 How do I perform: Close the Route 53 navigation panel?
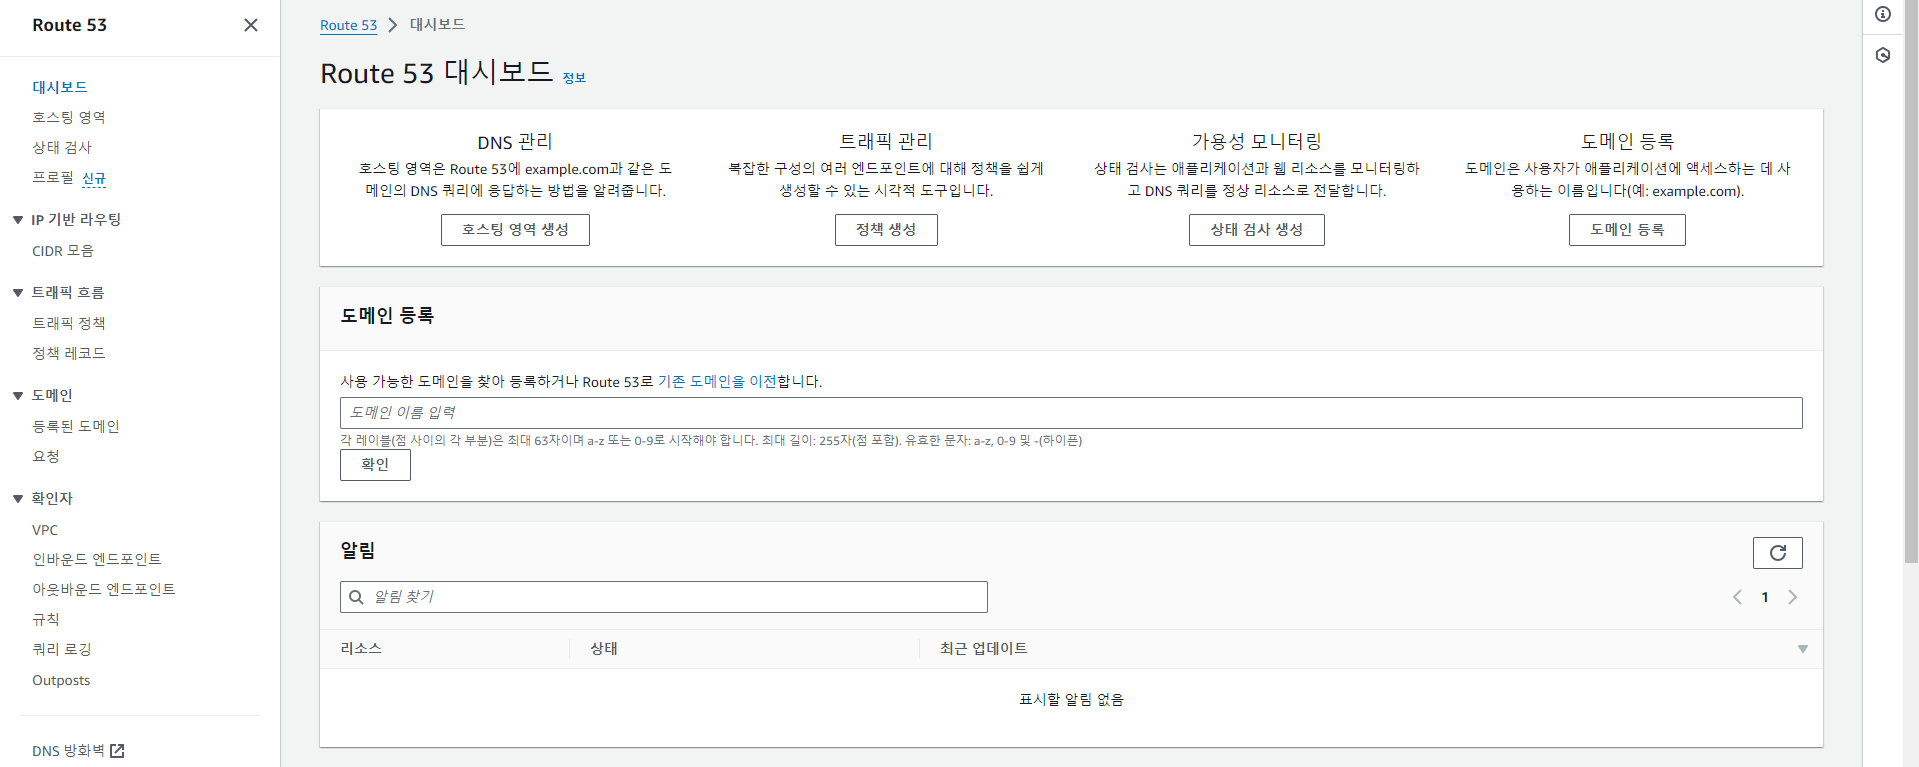251,25
